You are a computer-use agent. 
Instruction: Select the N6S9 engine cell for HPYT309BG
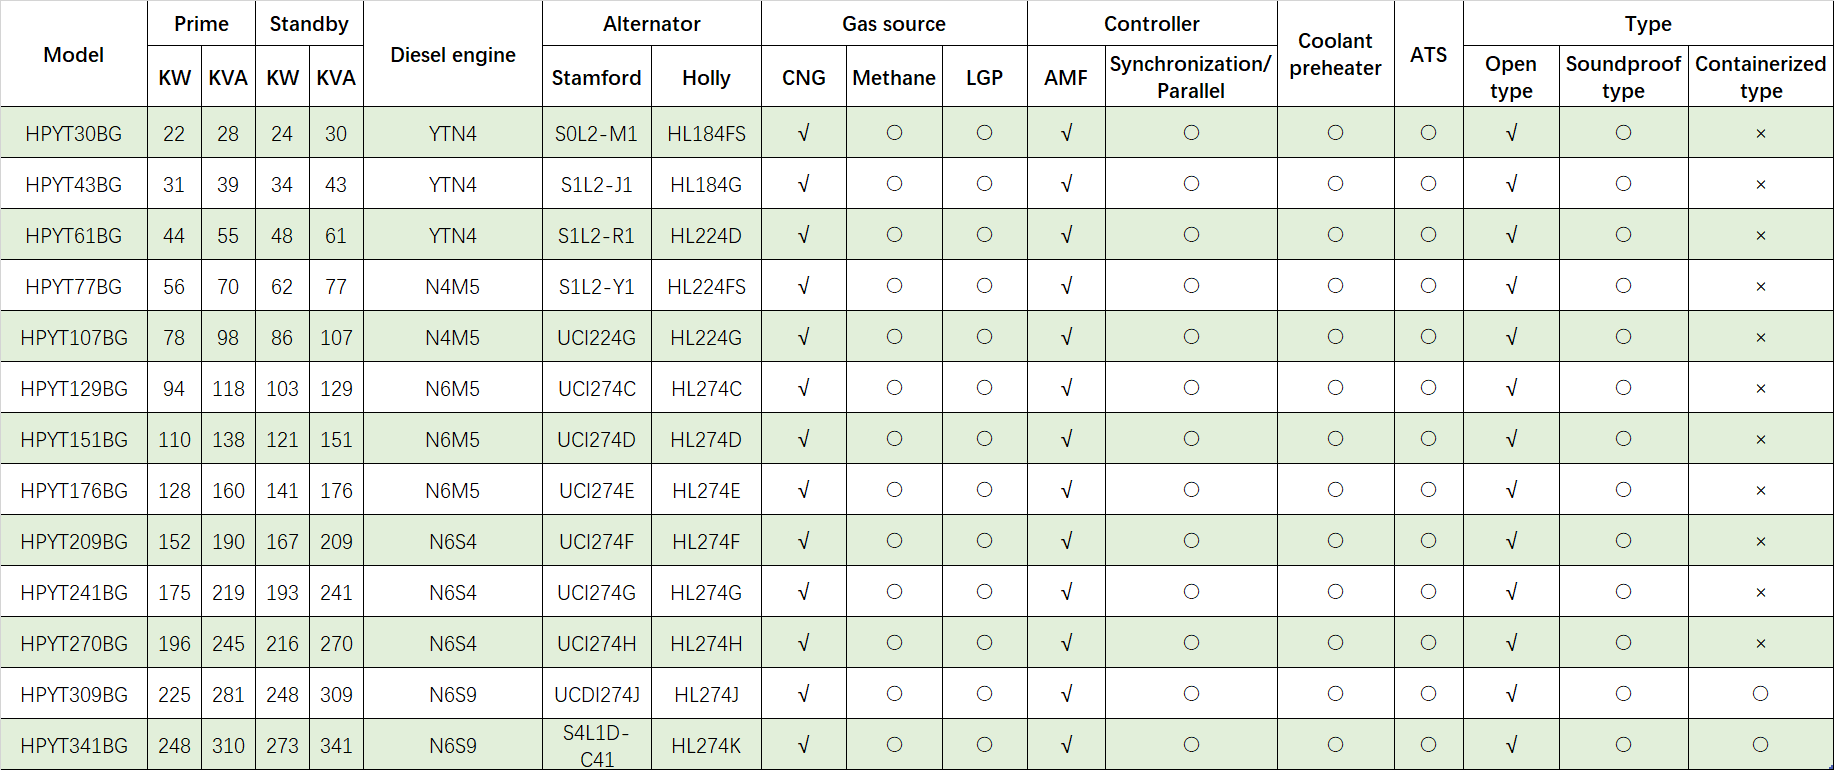coord(453,695)
